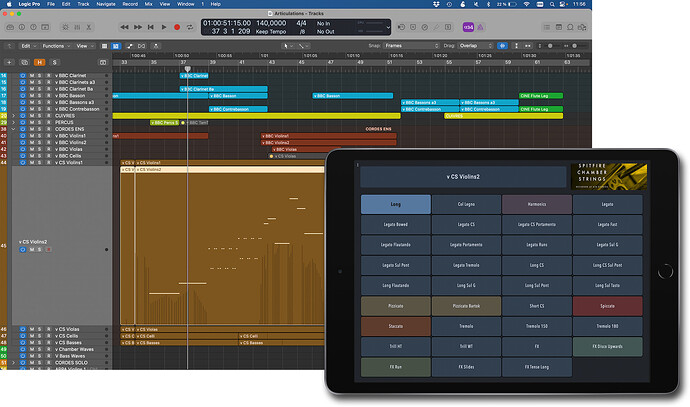Tap the Staccato articulation button
The width and height of the screenshot is (690, 407).
point(395,325)
